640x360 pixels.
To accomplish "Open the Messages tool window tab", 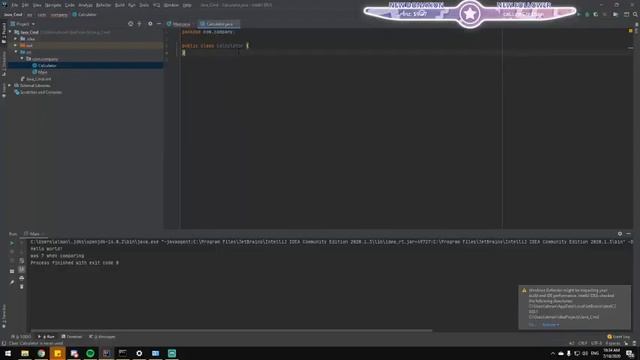I will pyautogui.click(x=102, y=337).
